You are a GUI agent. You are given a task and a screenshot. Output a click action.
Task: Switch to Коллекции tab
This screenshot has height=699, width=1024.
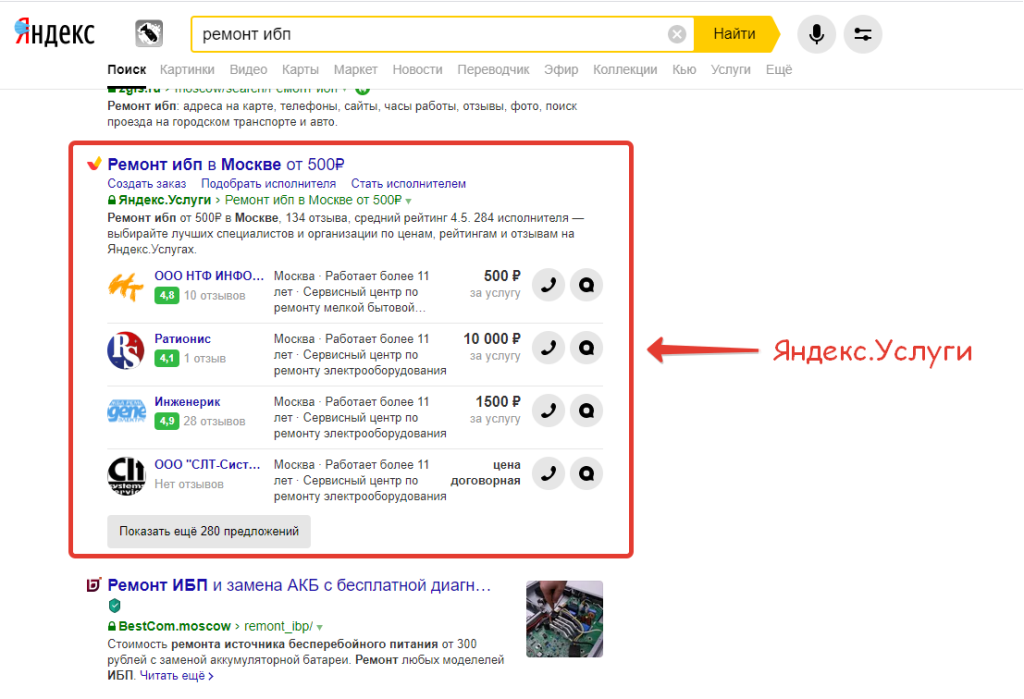(x=625, y=69)
